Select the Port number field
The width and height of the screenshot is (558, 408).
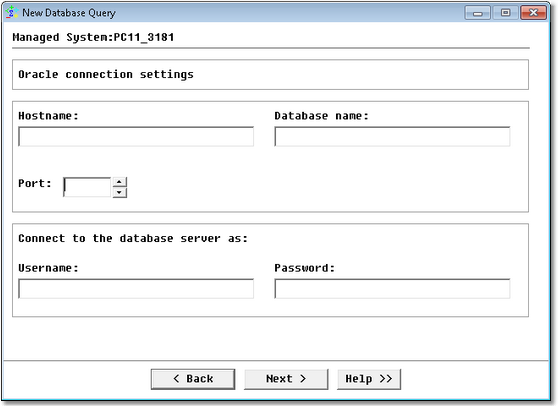click(87, 187)
